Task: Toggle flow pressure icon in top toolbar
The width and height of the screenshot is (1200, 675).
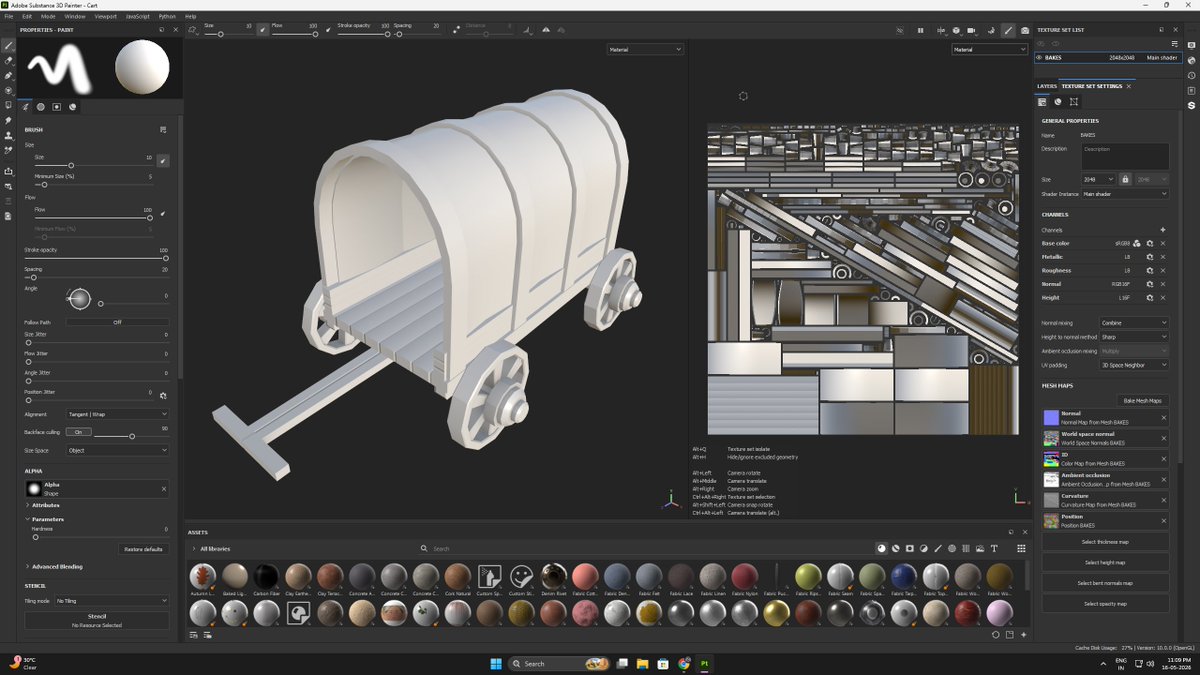Action: point(329,30)
